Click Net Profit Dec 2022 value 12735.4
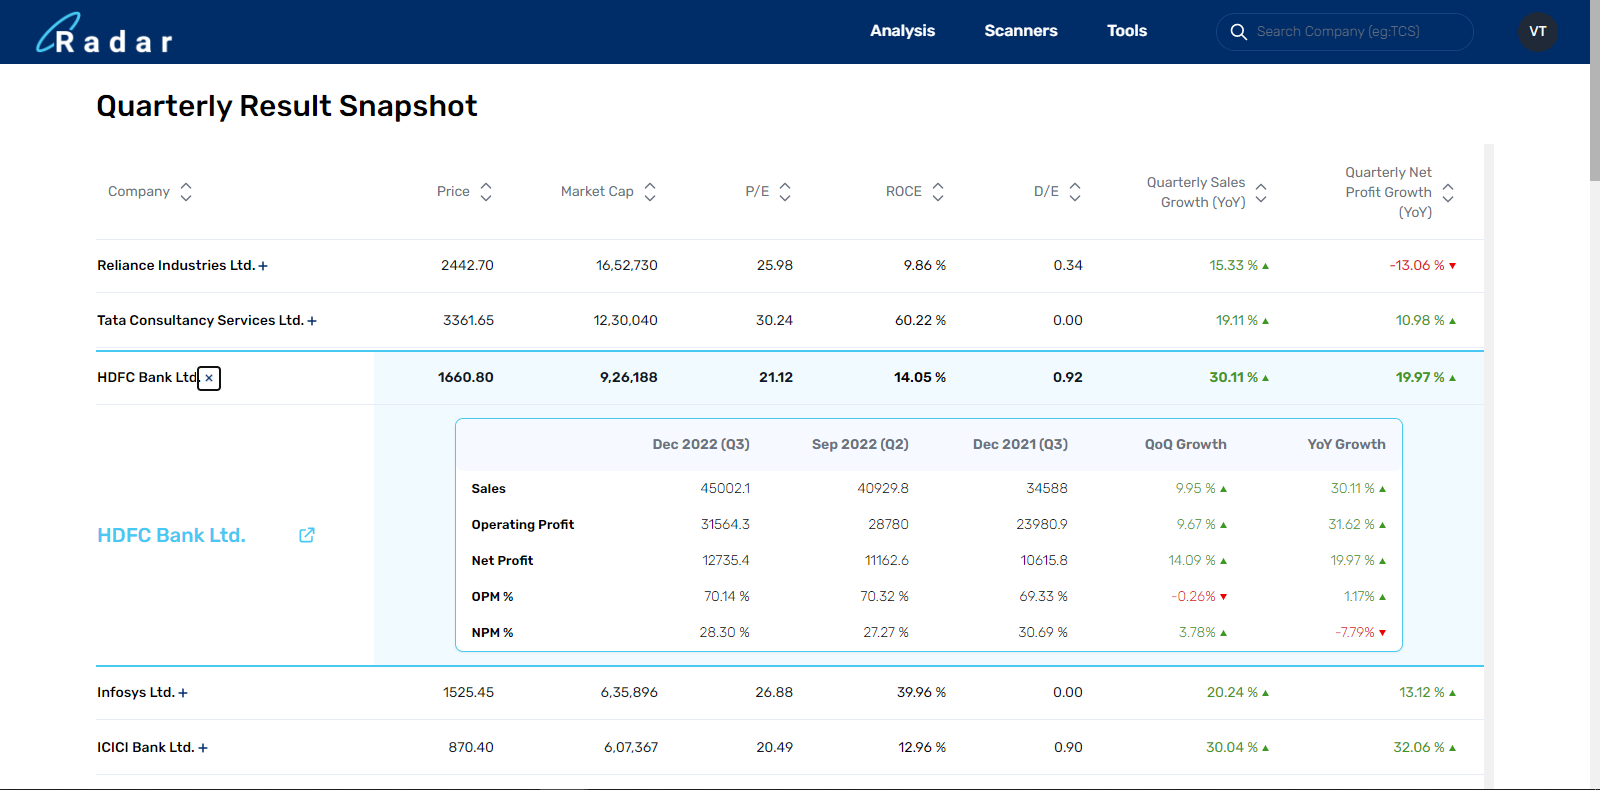Viewport: 1600px width, 790px height. coord(726,560)
